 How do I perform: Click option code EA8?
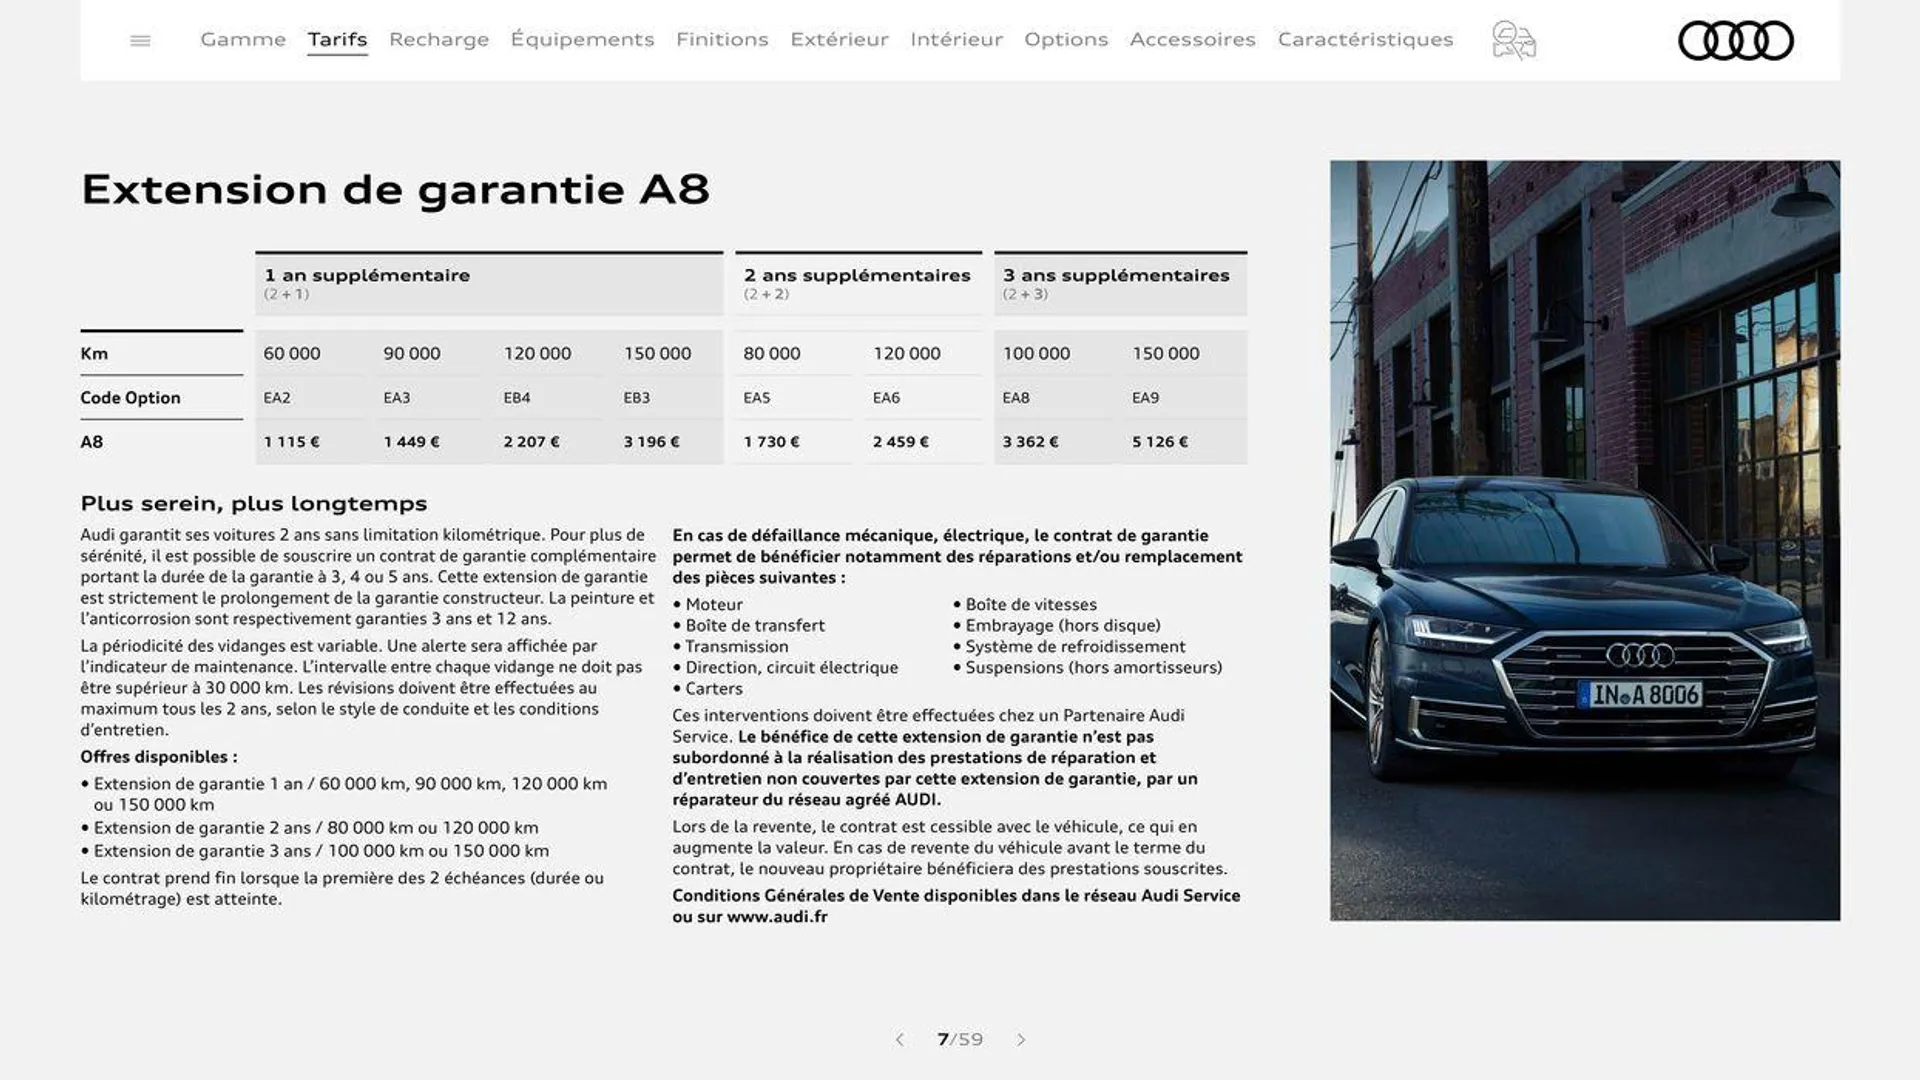coord(1016,398)
